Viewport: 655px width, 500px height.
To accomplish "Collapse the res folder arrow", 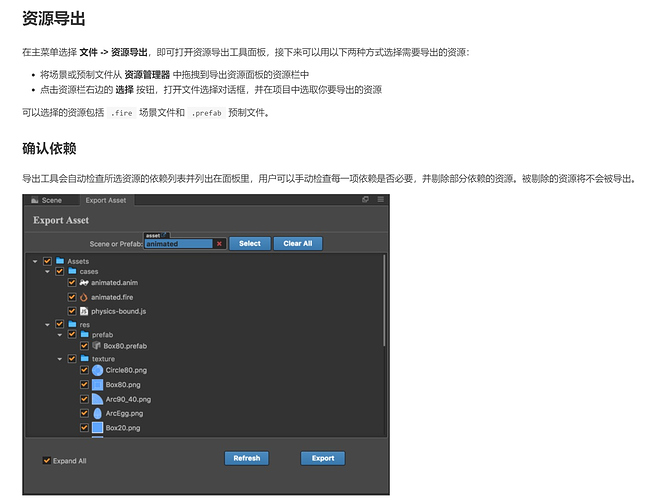I will (x=47, y=325).
